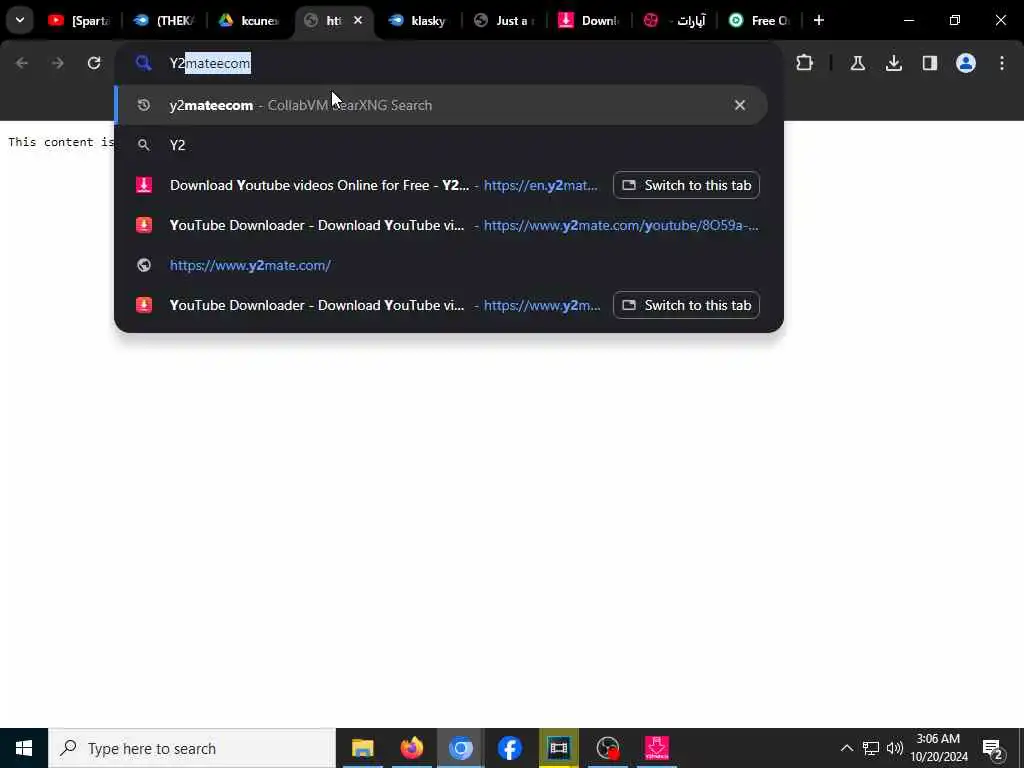Open File Explorer from the taskbar
Screen dimensions: 1024x768
(362, 748)
